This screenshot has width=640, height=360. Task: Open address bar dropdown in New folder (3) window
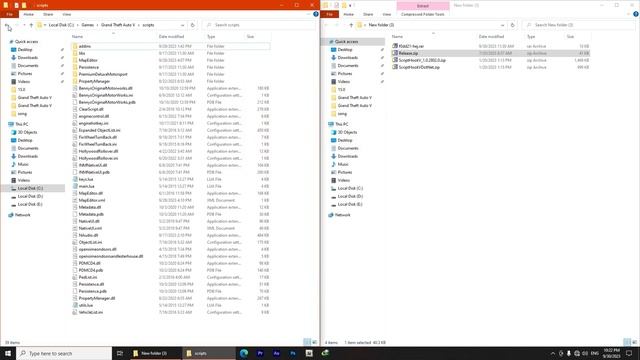coord(502,25)
